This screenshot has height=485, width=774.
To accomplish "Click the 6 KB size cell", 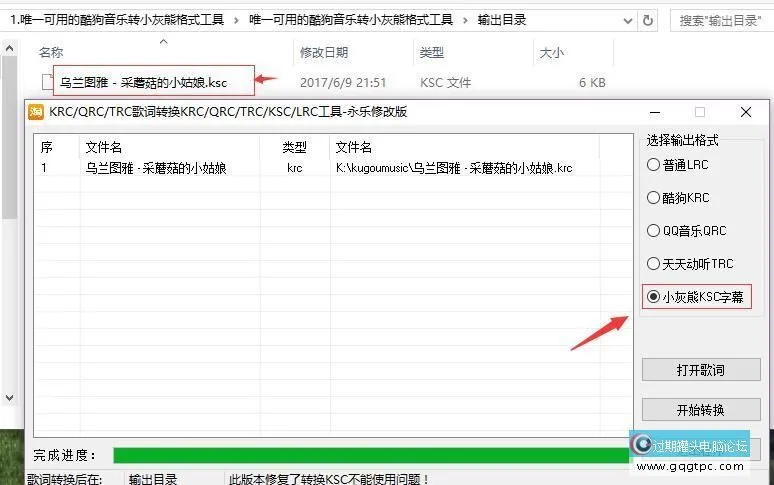I will [x=592, y=82].
